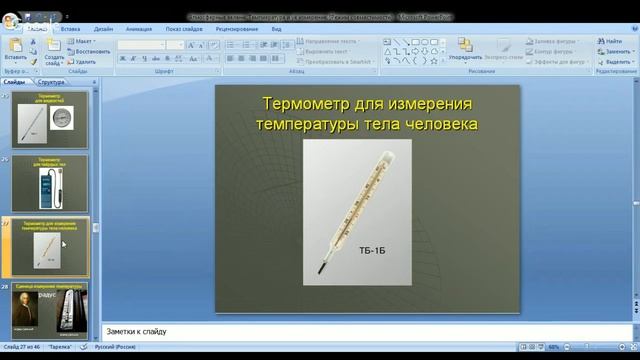This screenshot has height=360, width=640.
Task: Open columns options button
Action: point(277,59)
